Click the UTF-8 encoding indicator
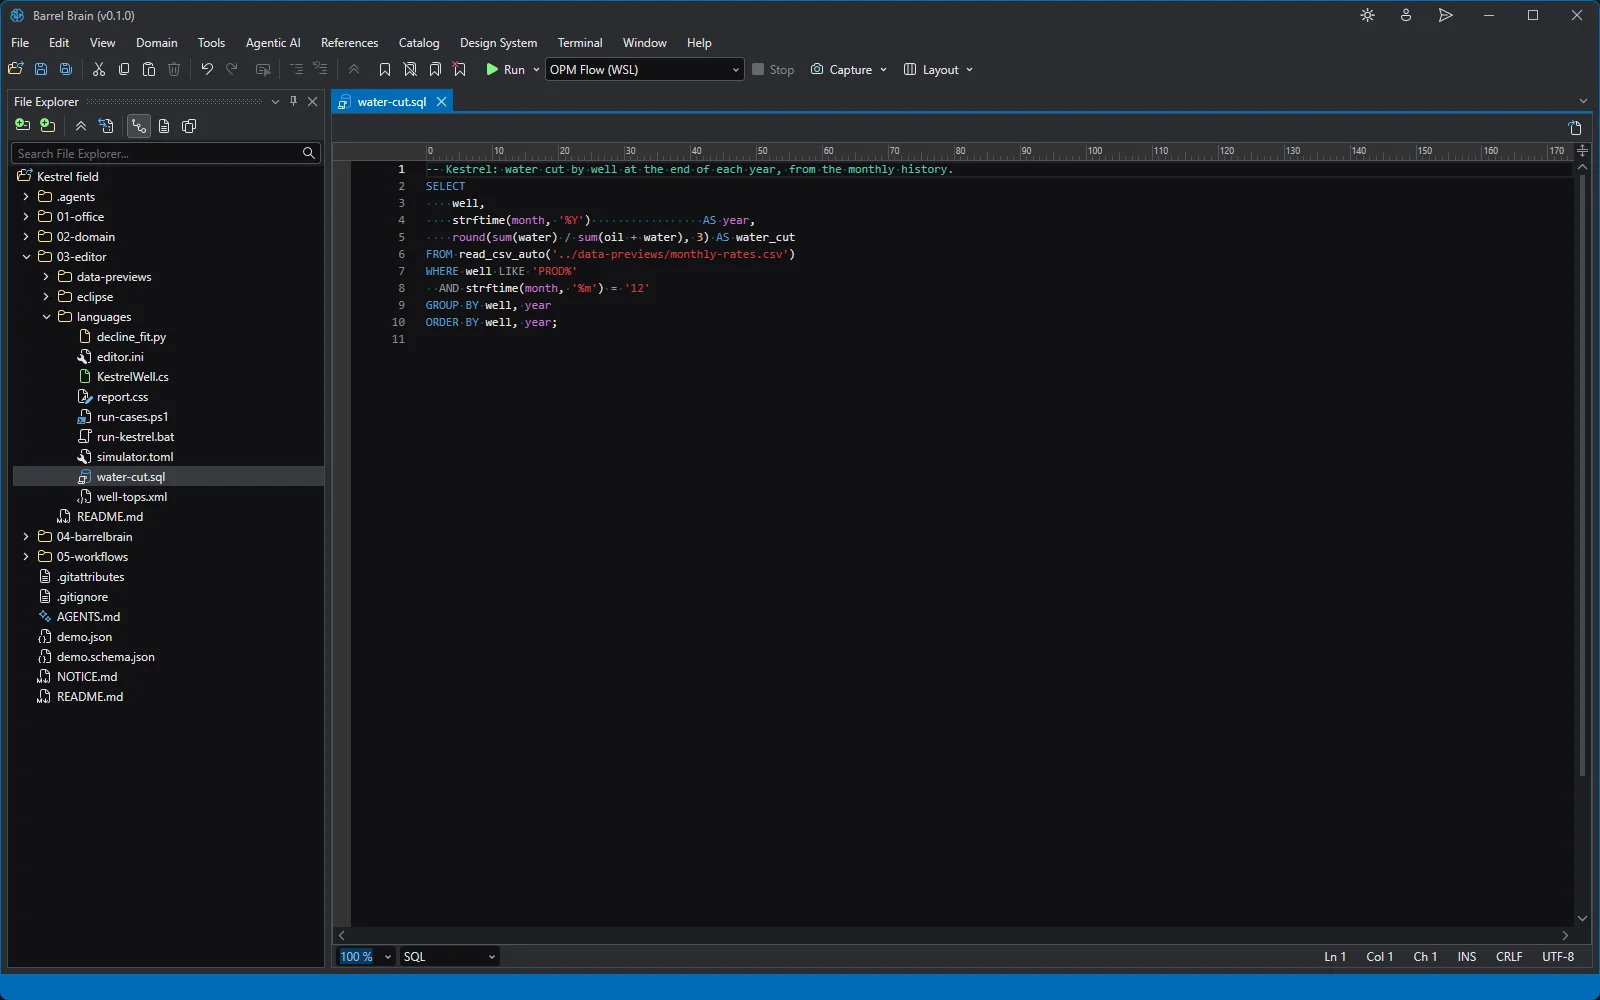Image resolution: width=1600 pixels, height=1000 pixels. point(1558,957)
